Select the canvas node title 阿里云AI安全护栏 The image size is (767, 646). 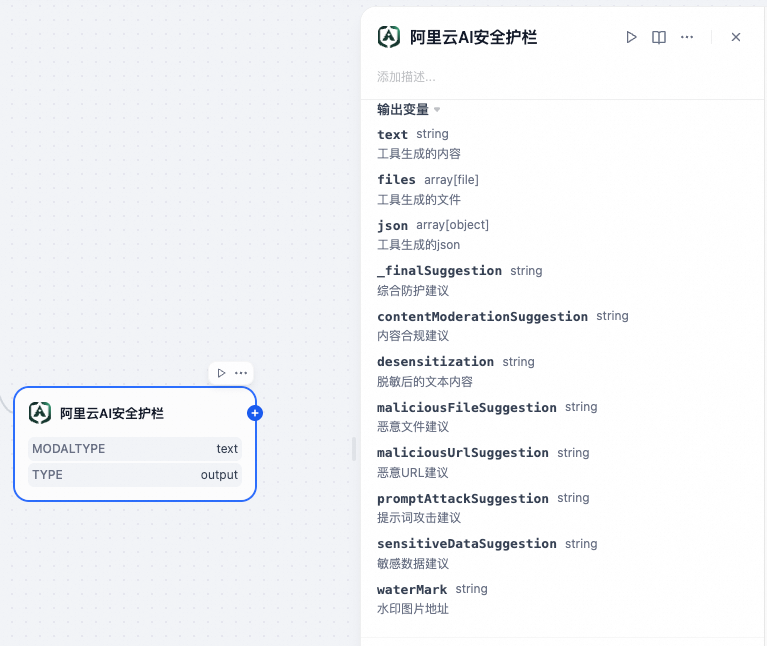tap(112, 414)
